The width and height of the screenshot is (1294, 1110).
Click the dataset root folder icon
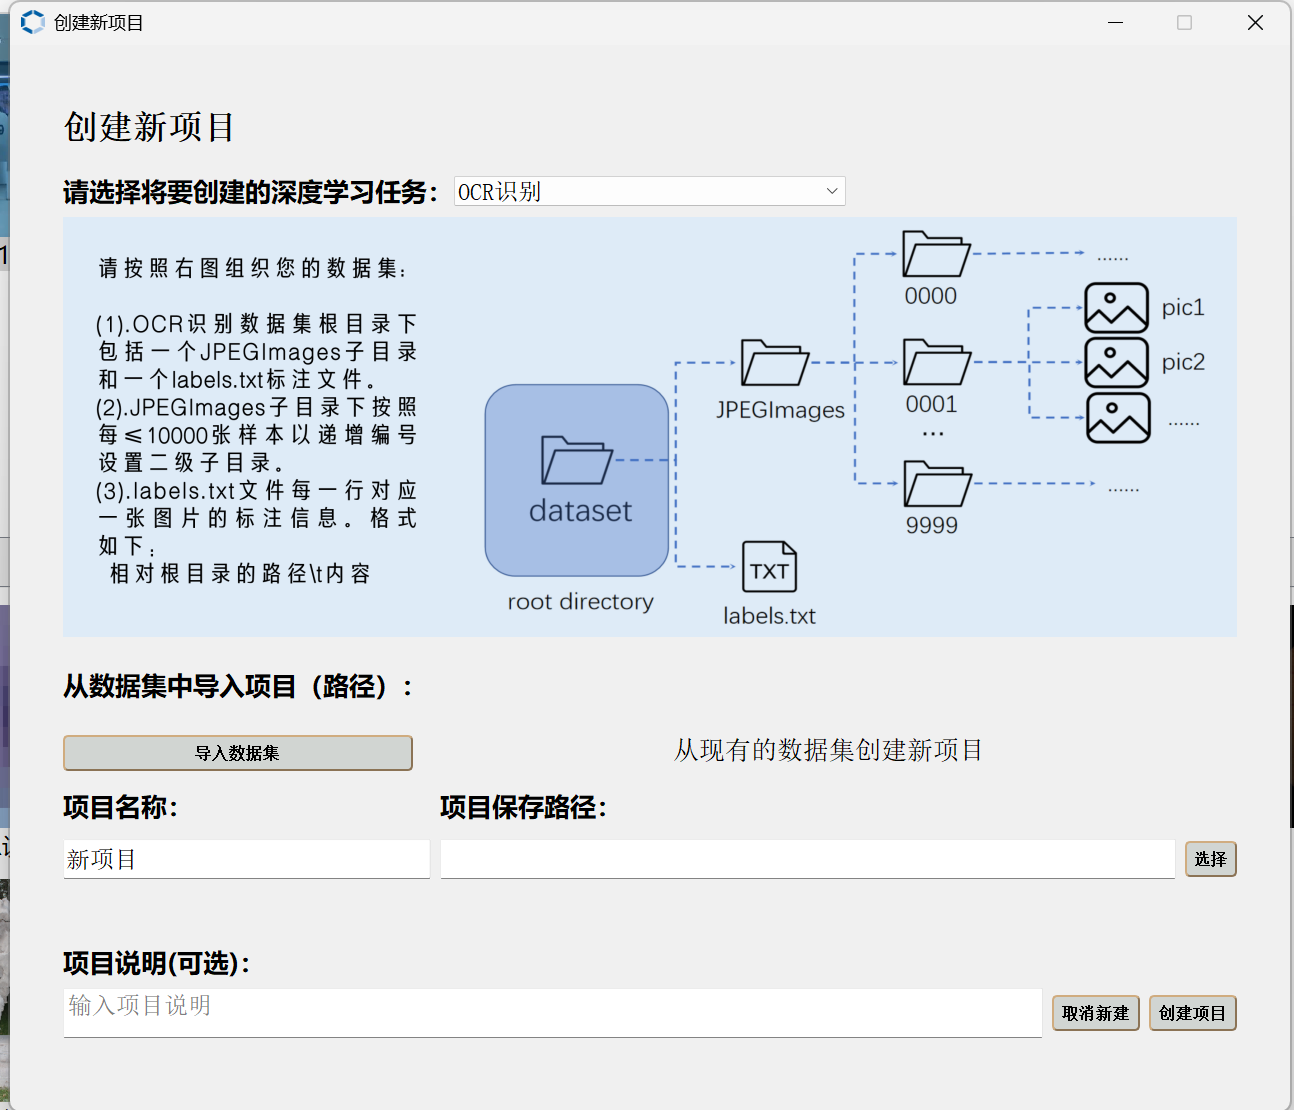pyautogui.click(x=576, y=461)
